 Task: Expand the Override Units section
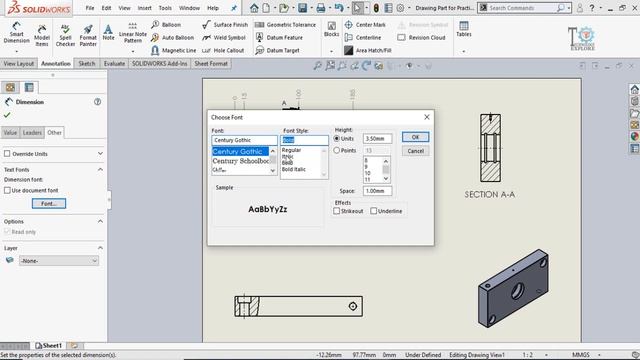click(100, 153)
